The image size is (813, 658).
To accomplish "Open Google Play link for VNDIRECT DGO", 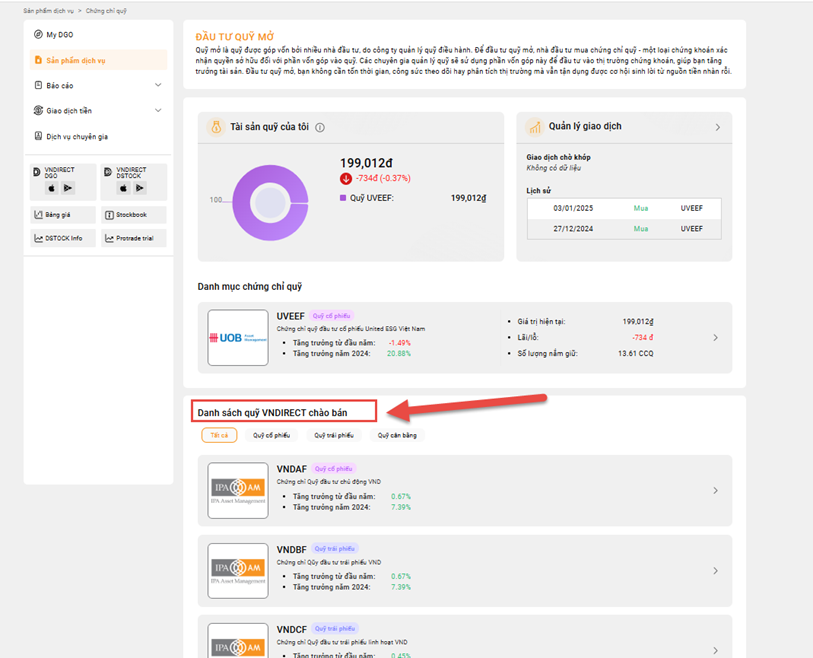I will [68, 188].
